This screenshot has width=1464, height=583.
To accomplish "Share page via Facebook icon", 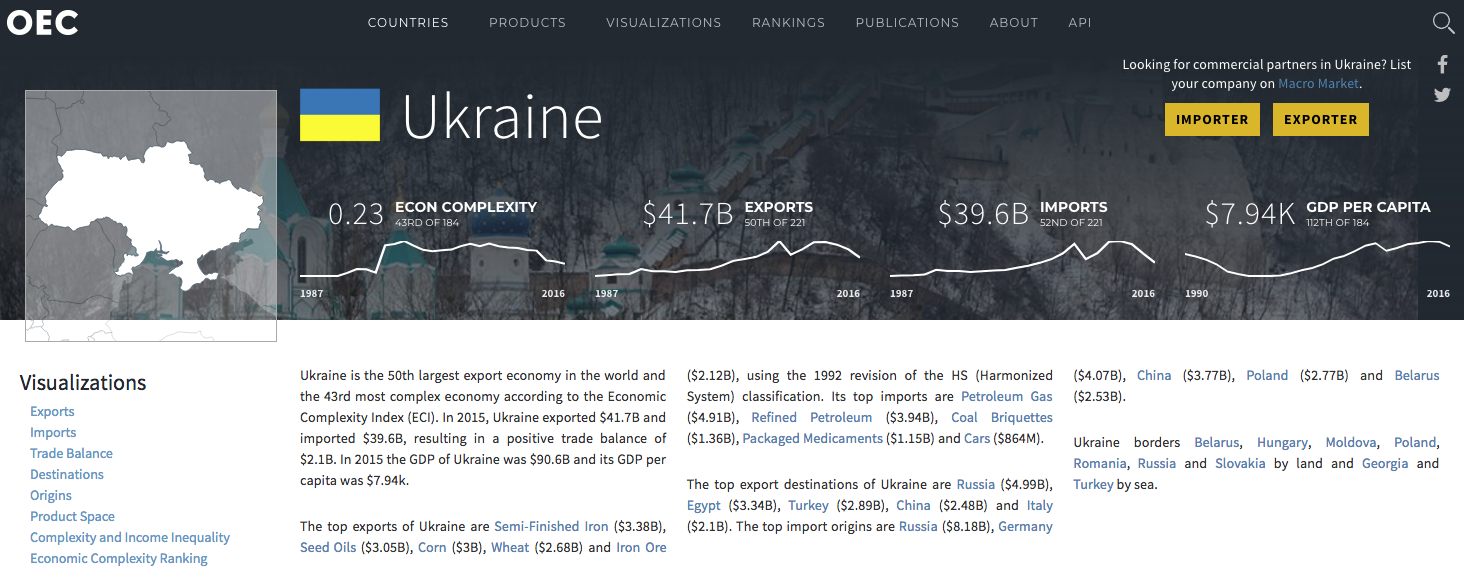I will 1443,65.
